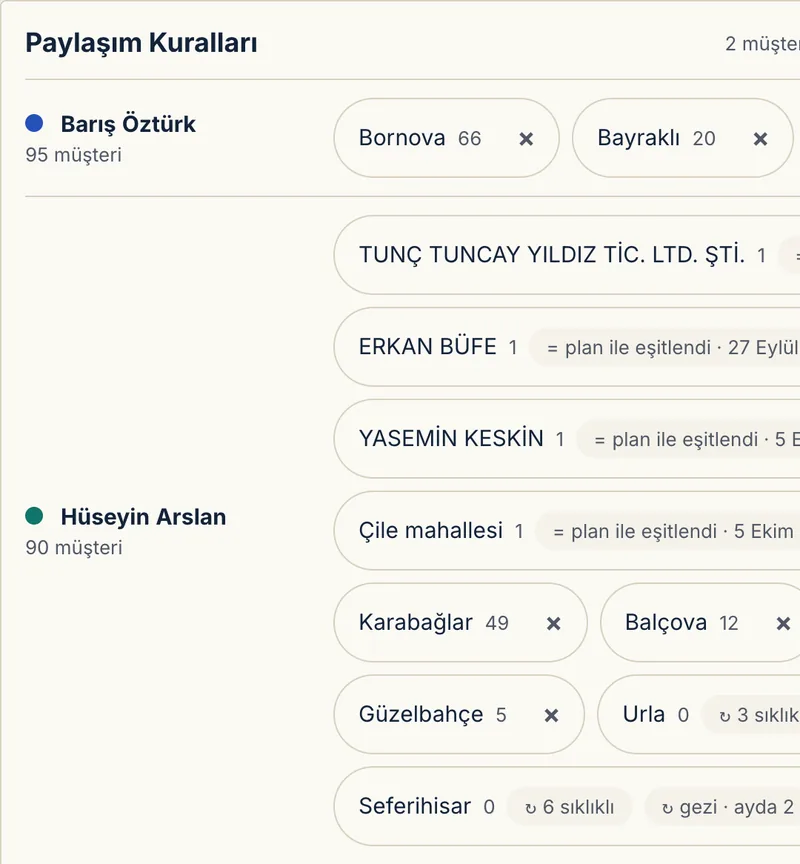Click the 'gezi · ayda 2' tag on Seferihisar
Image resolution: width=800 pixels, height=864 pixels.
click(722, 807)
